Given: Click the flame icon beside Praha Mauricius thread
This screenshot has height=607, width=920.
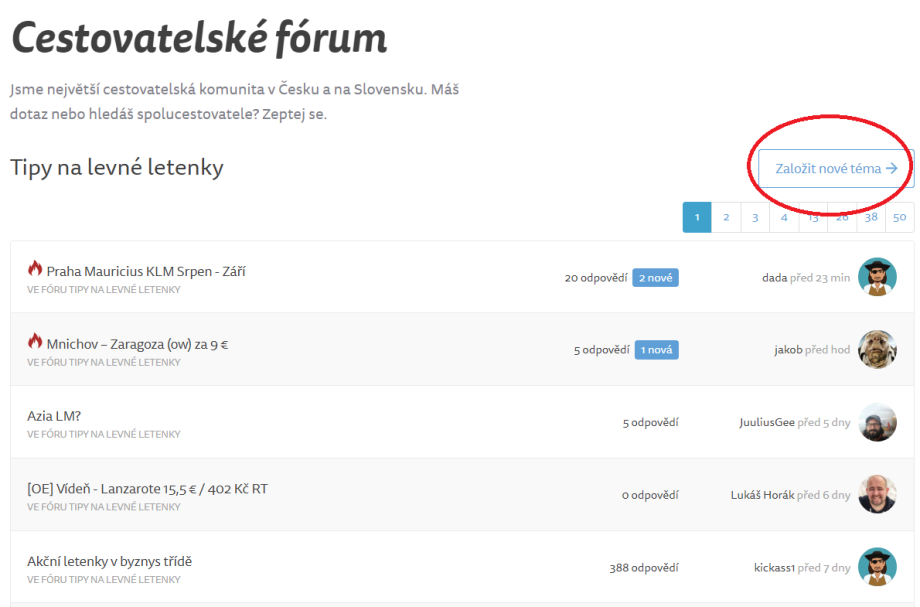Looking at the screenshot, I should 35,269.
